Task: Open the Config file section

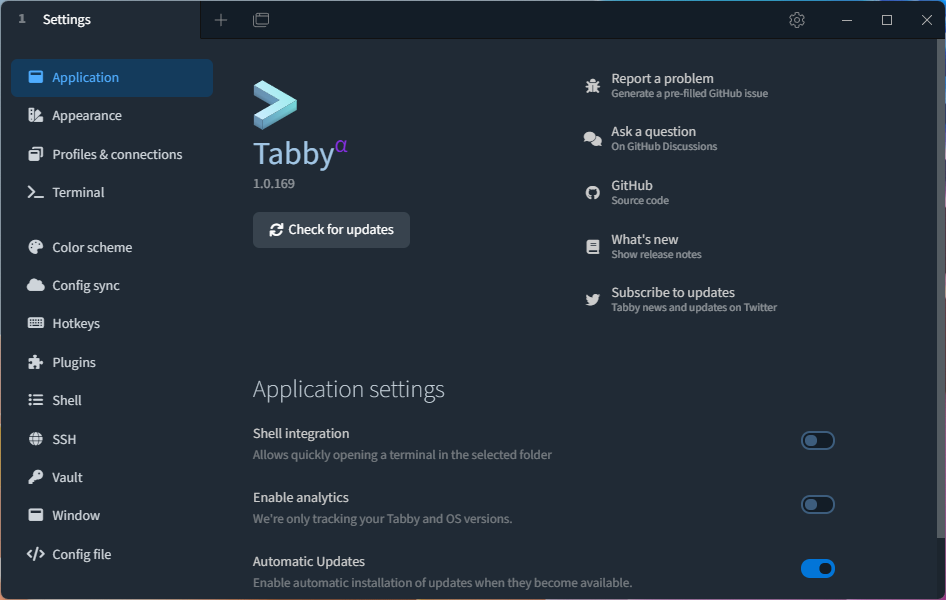Action: click(81, 555)
